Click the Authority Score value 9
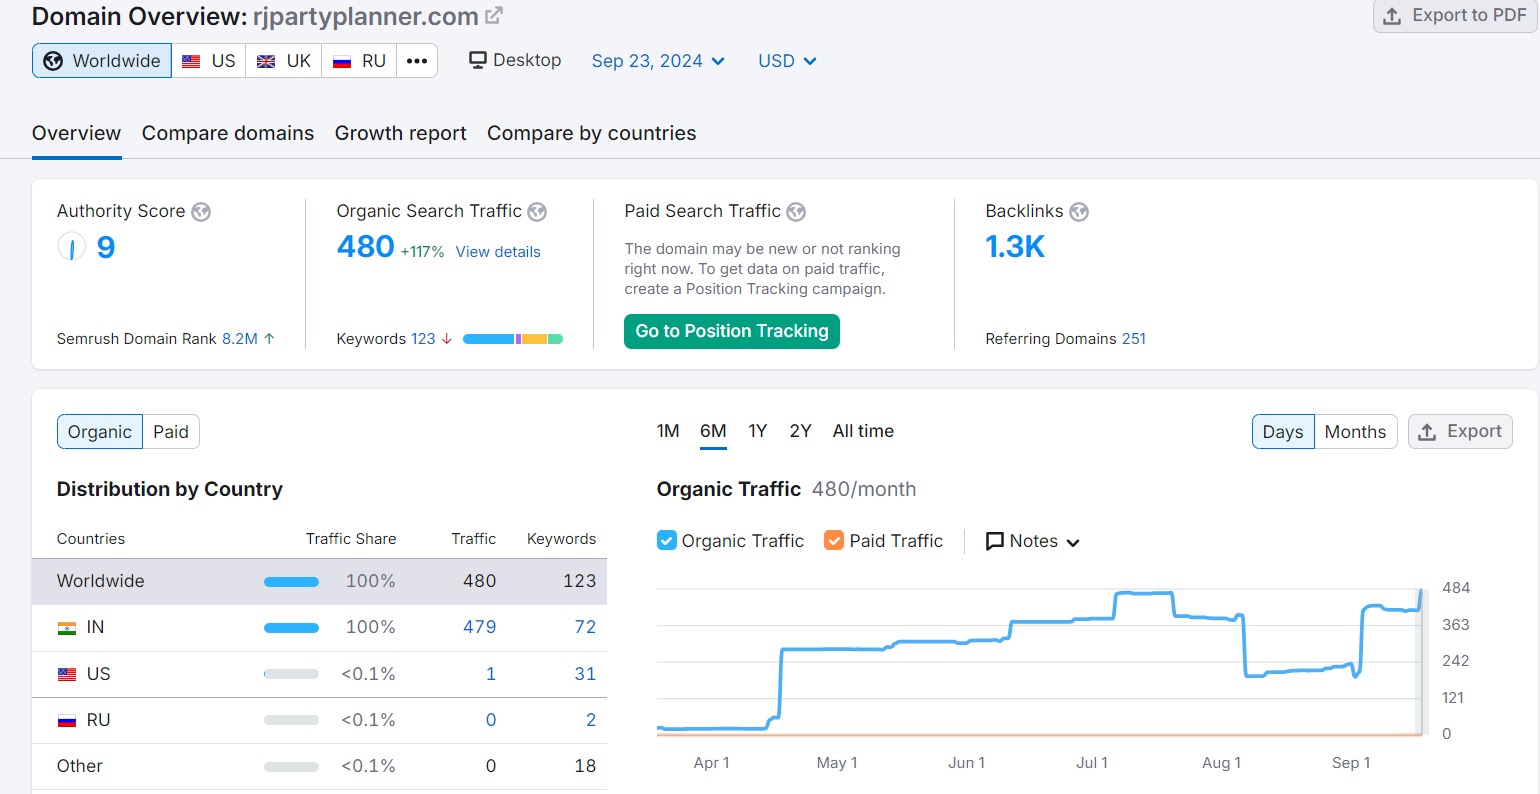Viewport: 1540px width, 794px height. click(x=106, y=246)
